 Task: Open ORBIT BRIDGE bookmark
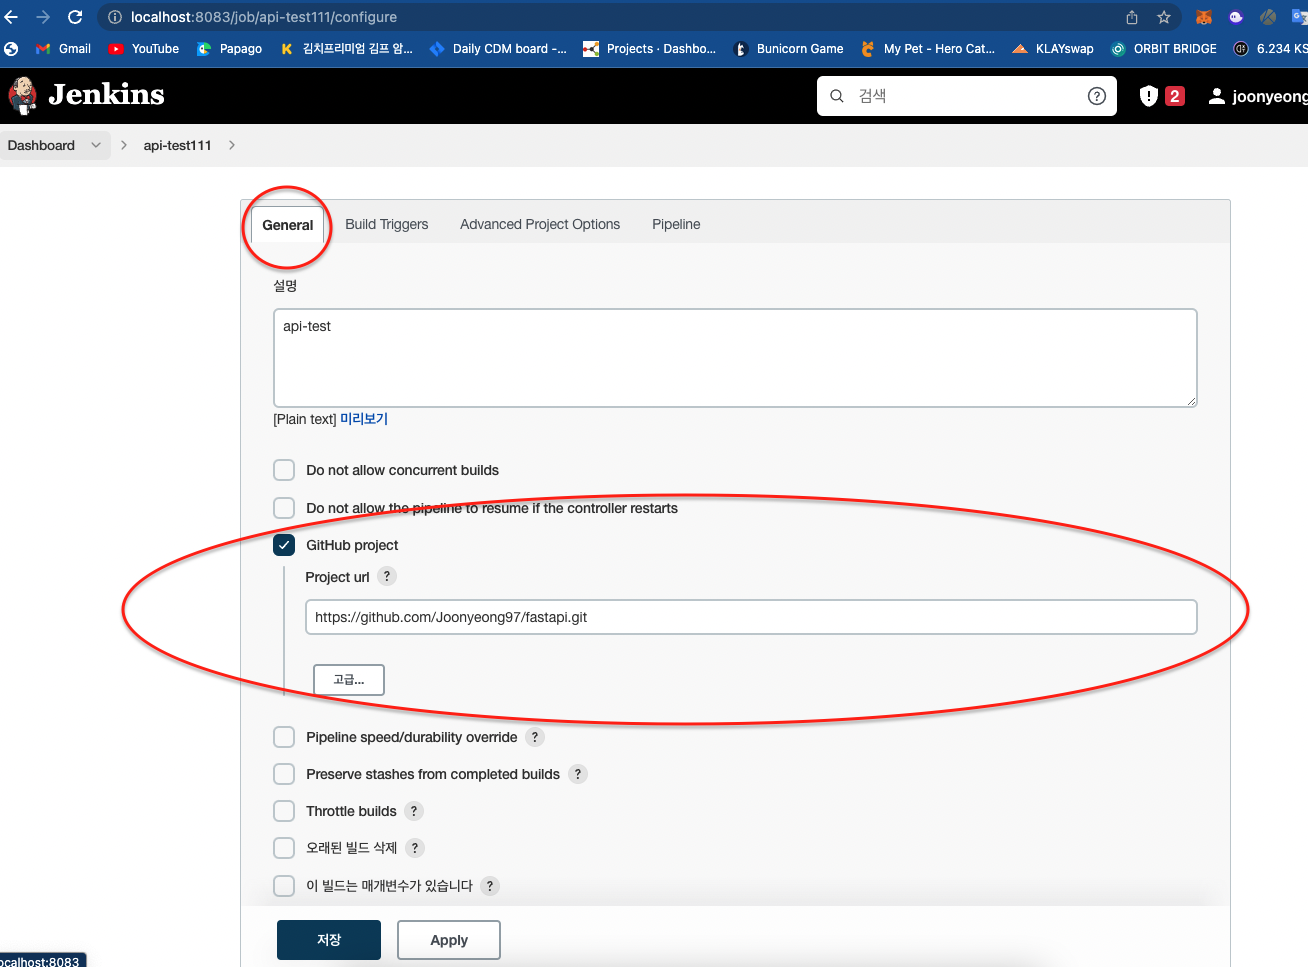click(x=1163, y=48)
